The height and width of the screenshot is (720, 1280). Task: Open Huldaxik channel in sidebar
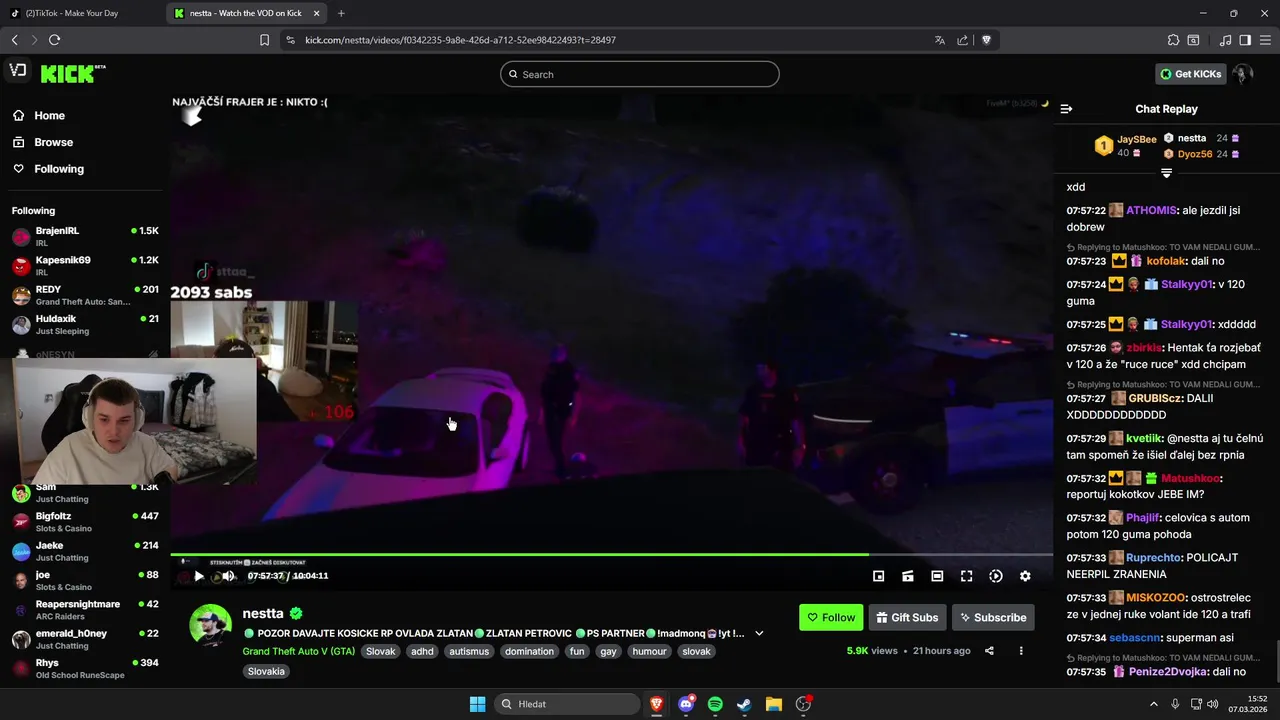[x=85, y=324]
